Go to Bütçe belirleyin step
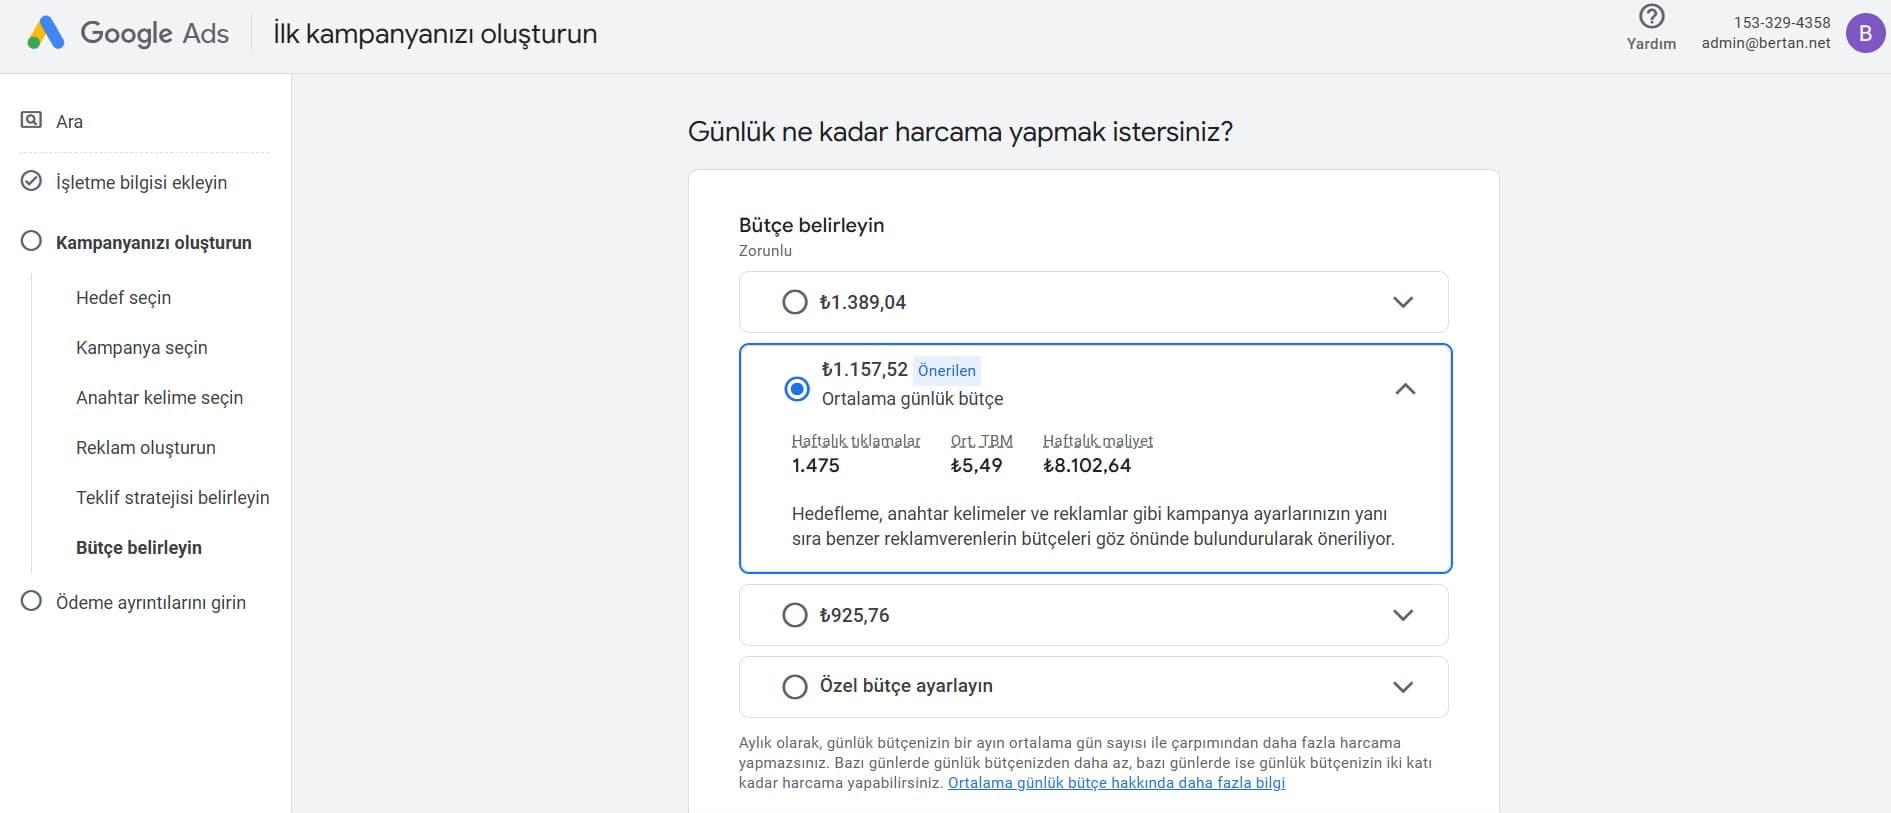The height and width of the screenshot is (813, 1891). [139, 548]
